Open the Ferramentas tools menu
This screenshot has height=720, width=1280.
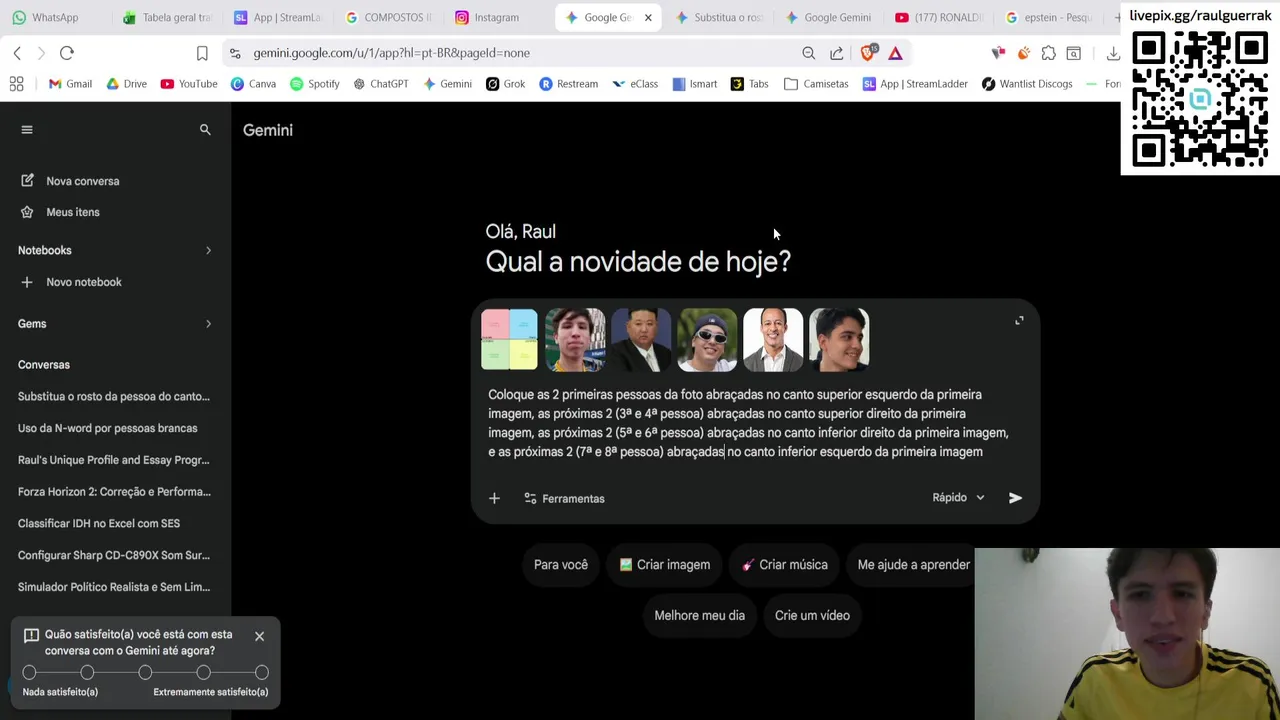coord(565,498)
